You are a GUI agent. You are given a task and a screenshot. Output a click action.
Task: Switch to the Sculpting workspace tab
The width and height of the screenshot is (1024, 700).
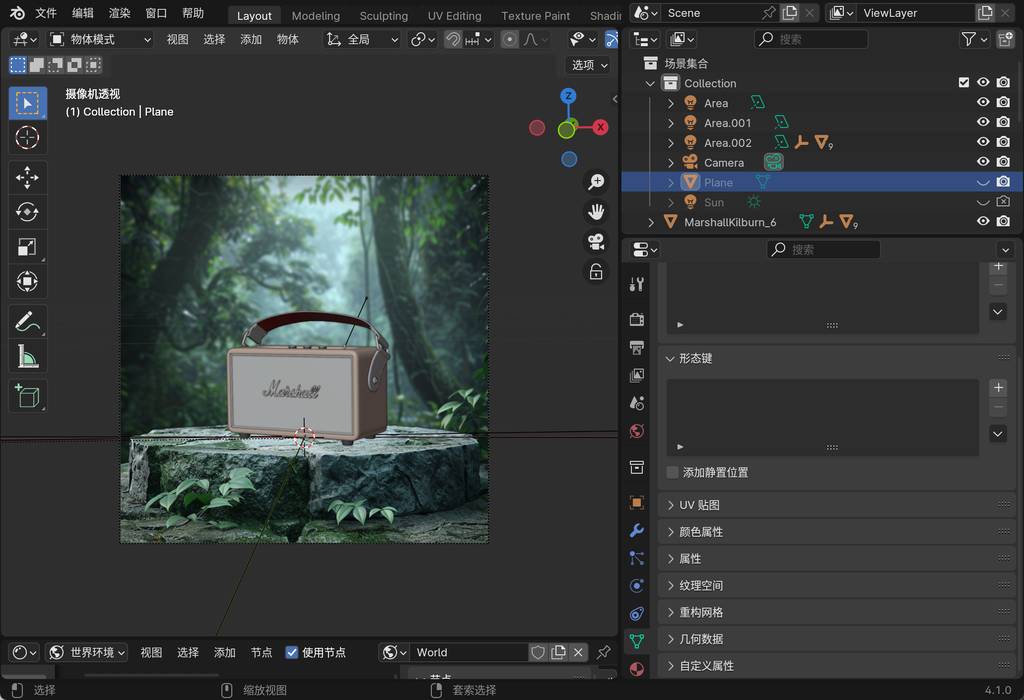click(x=383, y=16)
